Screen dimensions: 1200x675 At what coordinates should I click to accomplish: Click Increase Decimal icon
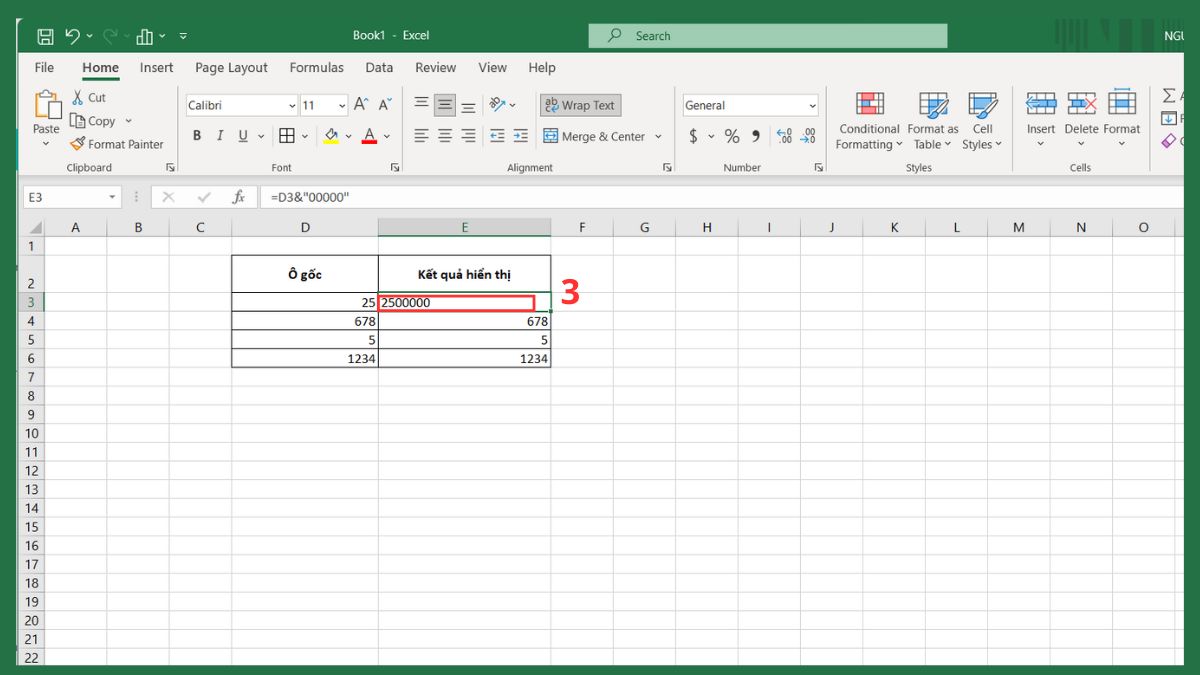pos(783,136)
